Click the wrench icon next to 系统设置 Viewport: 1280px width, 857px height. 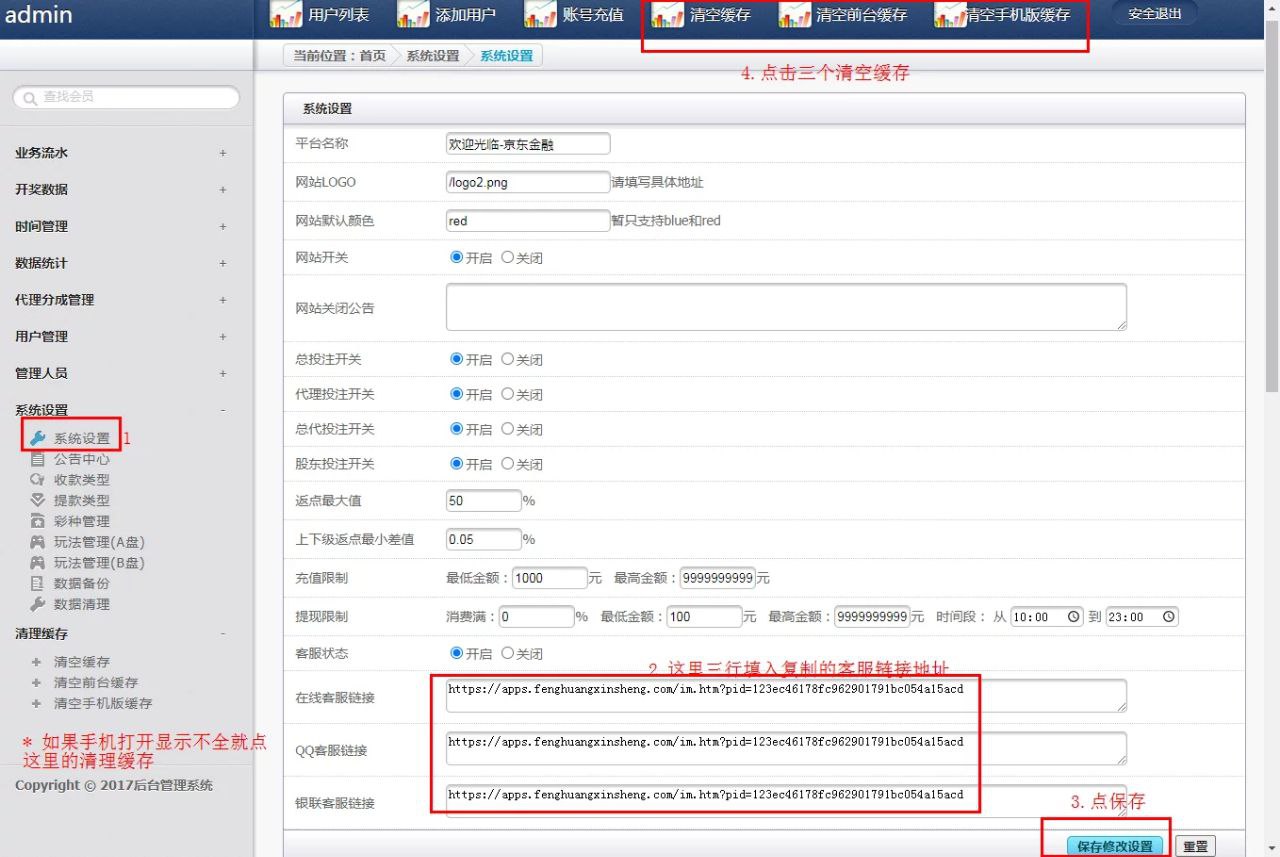click(38, 438)
